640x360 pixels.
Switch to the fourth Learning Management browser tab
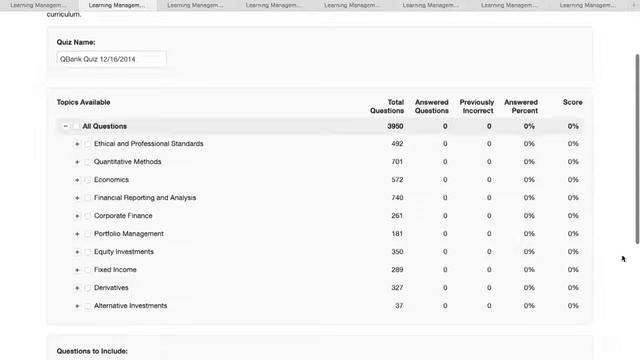pyautogui.click(x=274, y=5)
